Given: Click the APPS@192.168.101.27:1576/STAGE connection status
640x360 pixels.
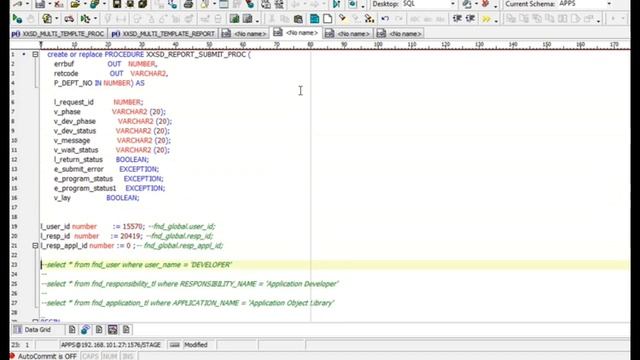Looking at the screenshot, I should [111, 345].
